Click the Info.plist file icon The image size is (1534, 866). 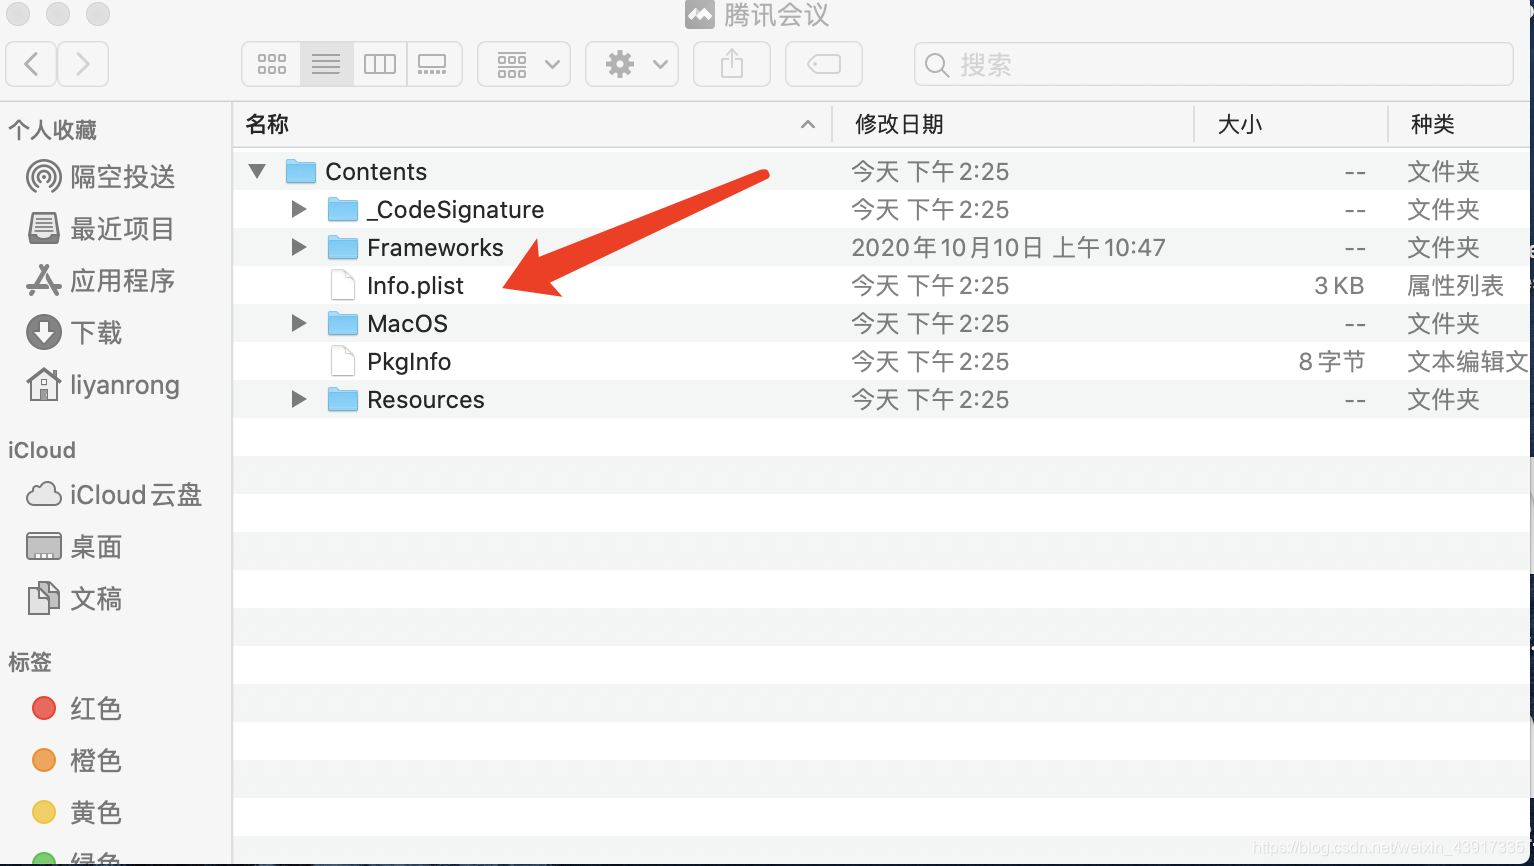point(343,286)
